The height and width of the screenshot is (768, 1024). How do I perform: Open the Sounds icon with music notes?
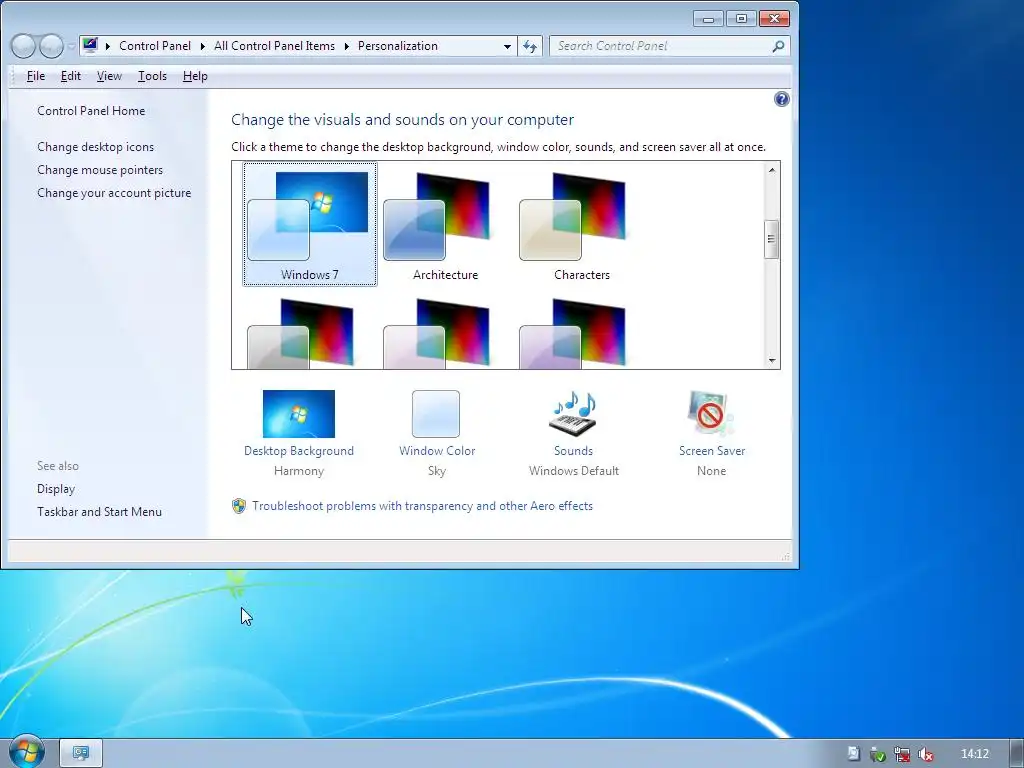coord(573,414)
